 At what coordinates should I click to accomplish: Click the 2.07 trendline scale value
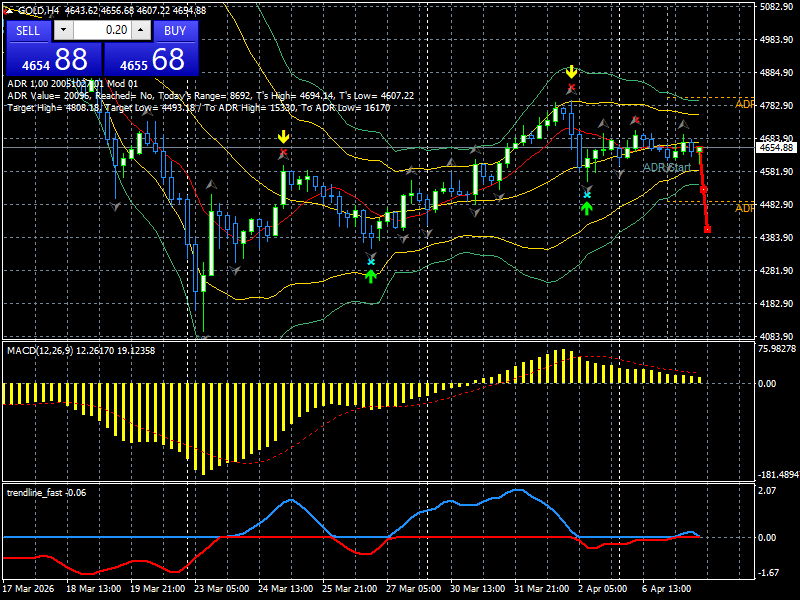(767, 490)
